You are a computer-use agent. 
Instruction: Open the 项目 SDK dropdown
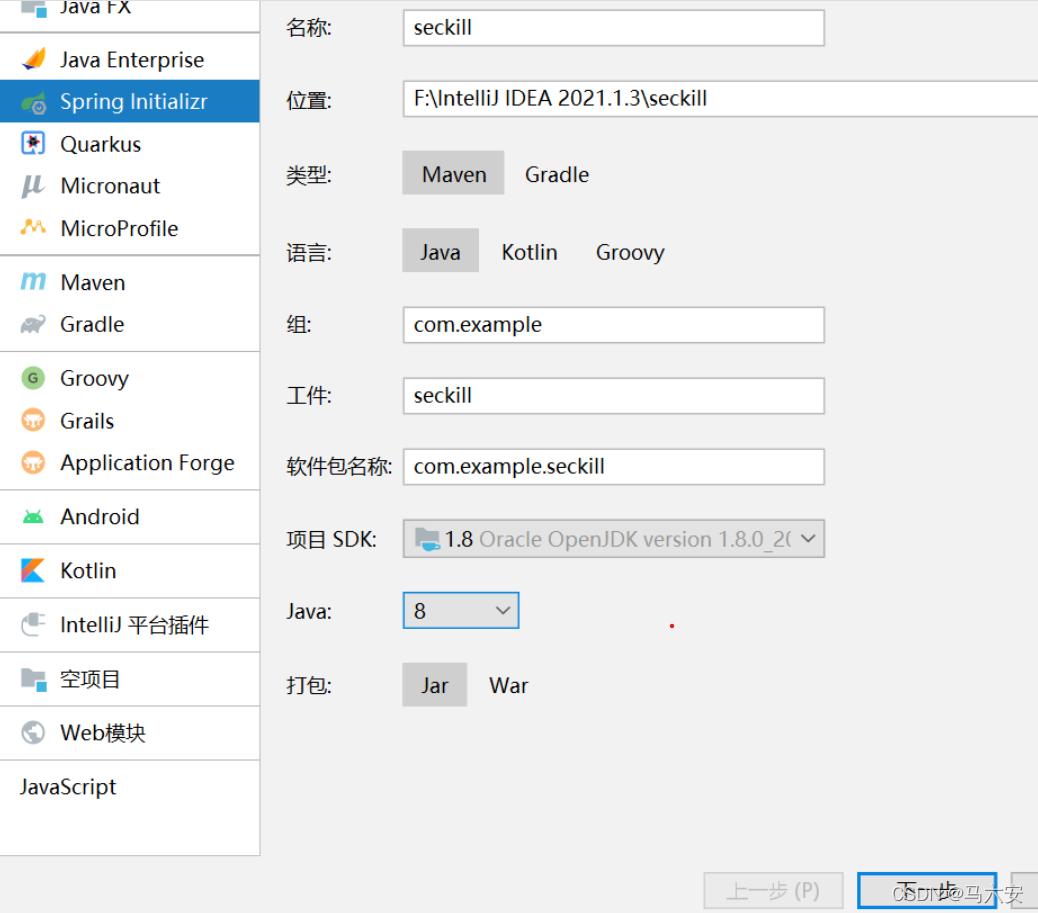[614, 538]
